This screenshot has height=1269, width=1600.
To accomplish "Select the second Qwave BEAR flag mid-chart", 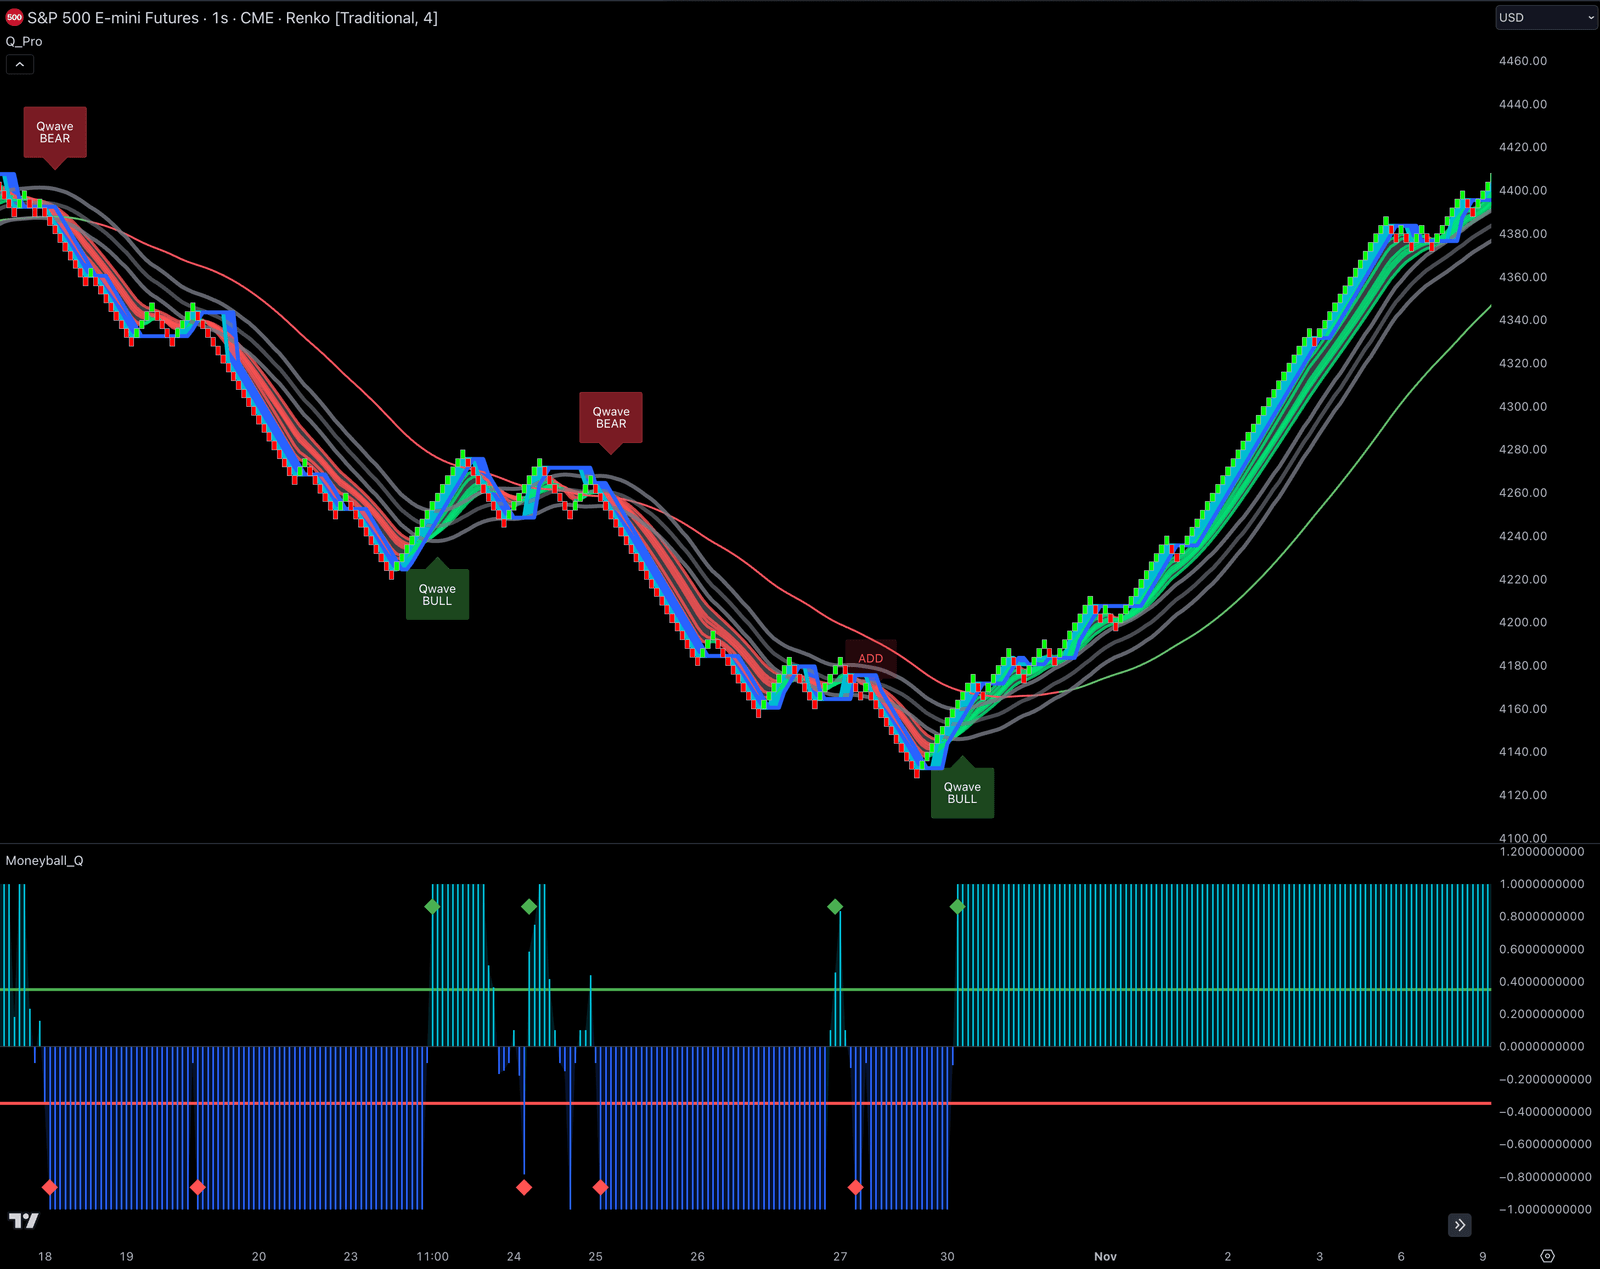I will coord(611,417).
